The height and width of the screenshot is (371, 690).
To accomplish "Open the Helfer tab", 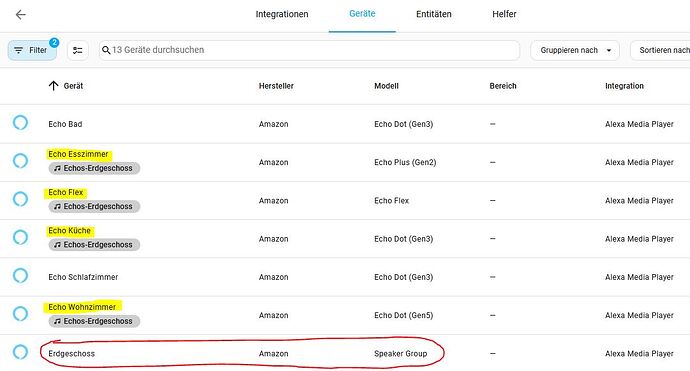I will (x=504, y=14).
